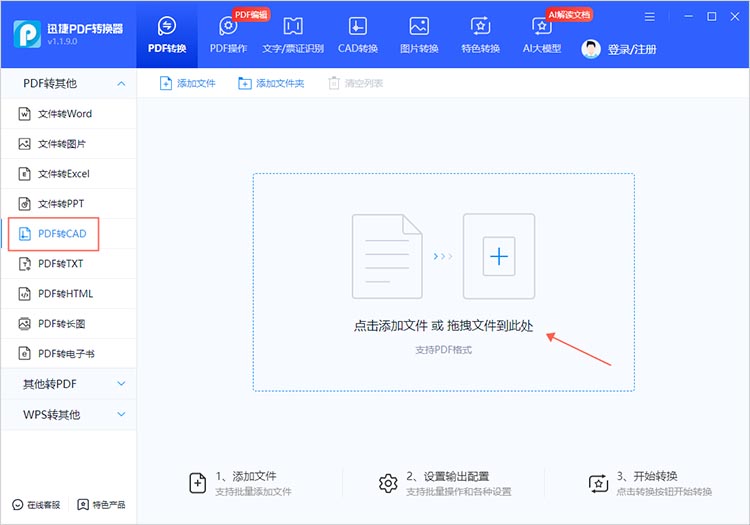Image resolution: width=750 pixels, height=525 pixels.
Task: Click the user avatar icon
Action: (x=591, y=49)
